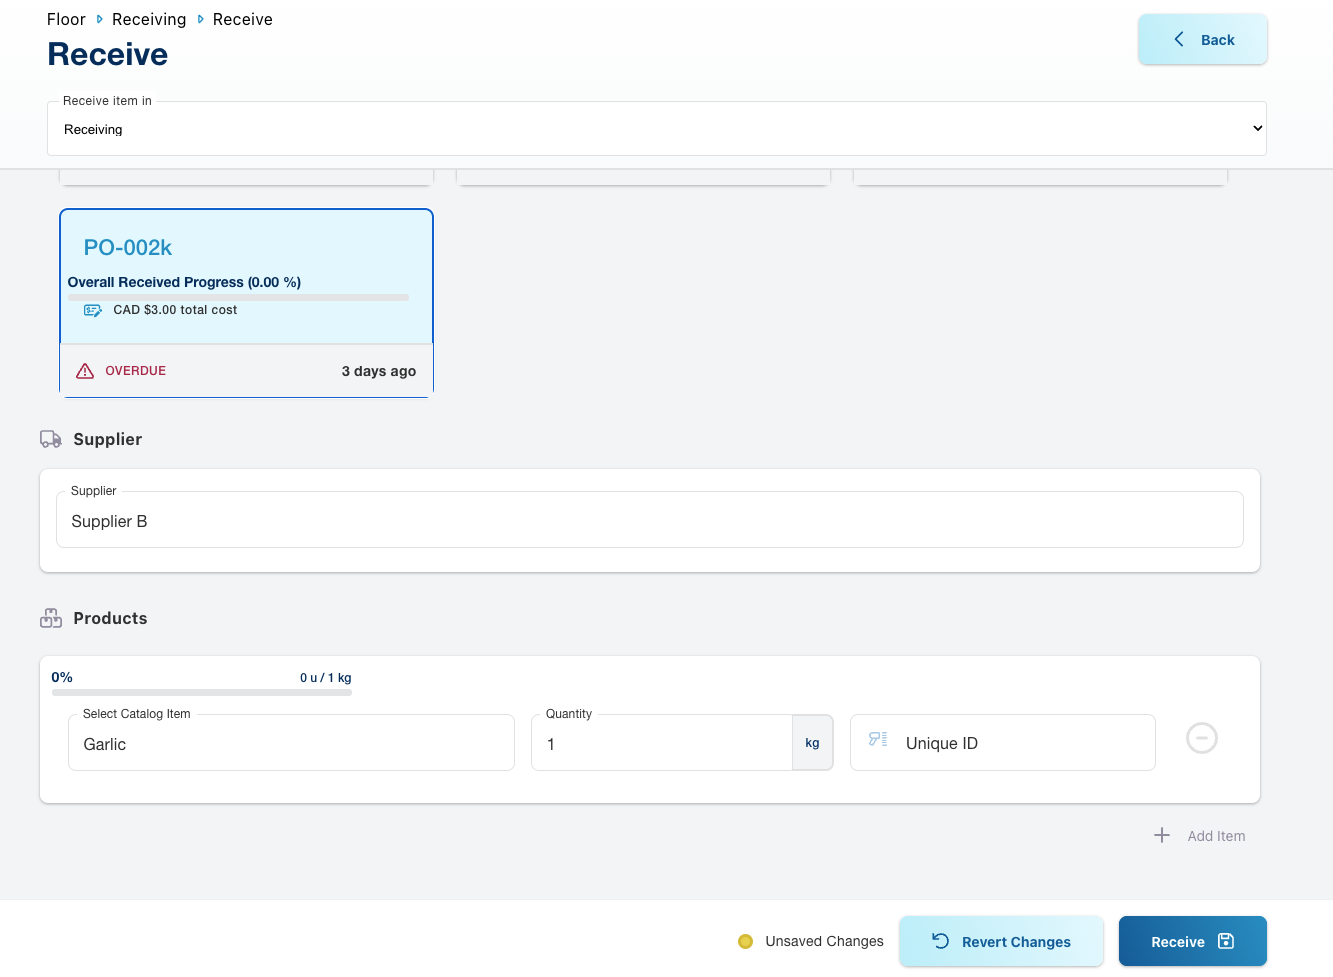
Task: Click the supplier truck icon
Action: [50, 439]
